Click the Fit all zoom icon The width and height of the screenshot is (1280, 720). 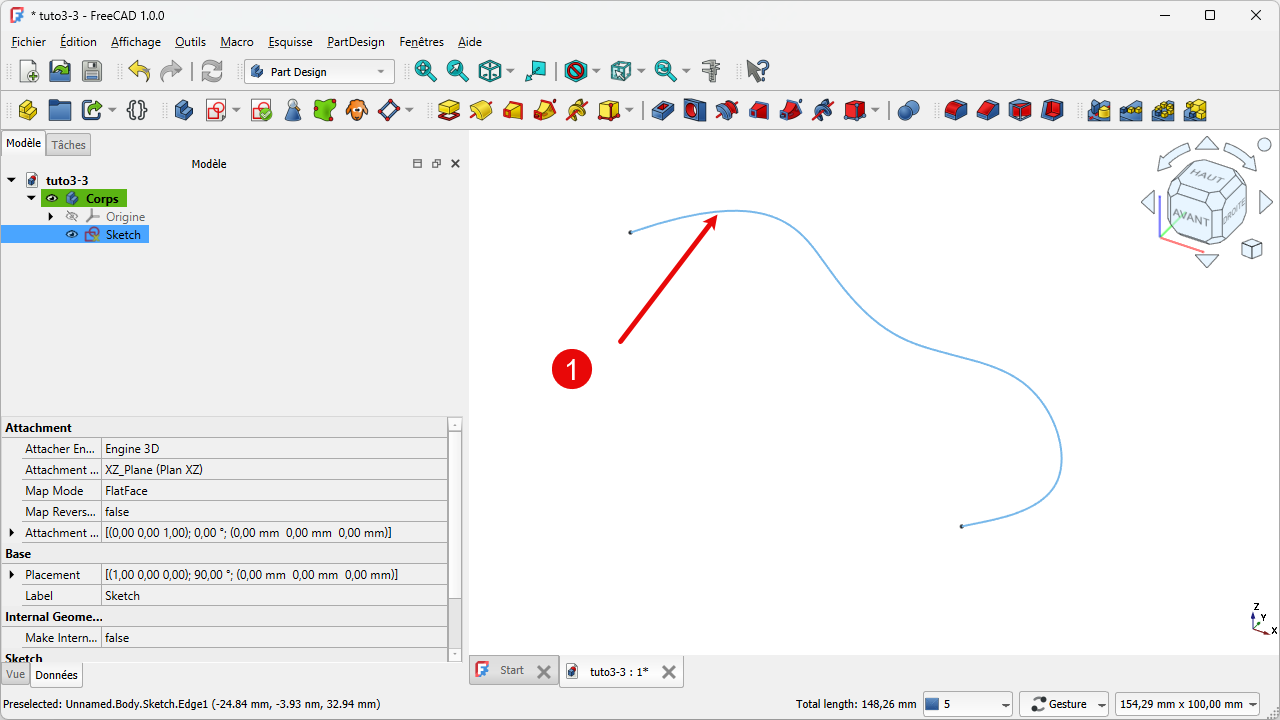tap(425, 71)
